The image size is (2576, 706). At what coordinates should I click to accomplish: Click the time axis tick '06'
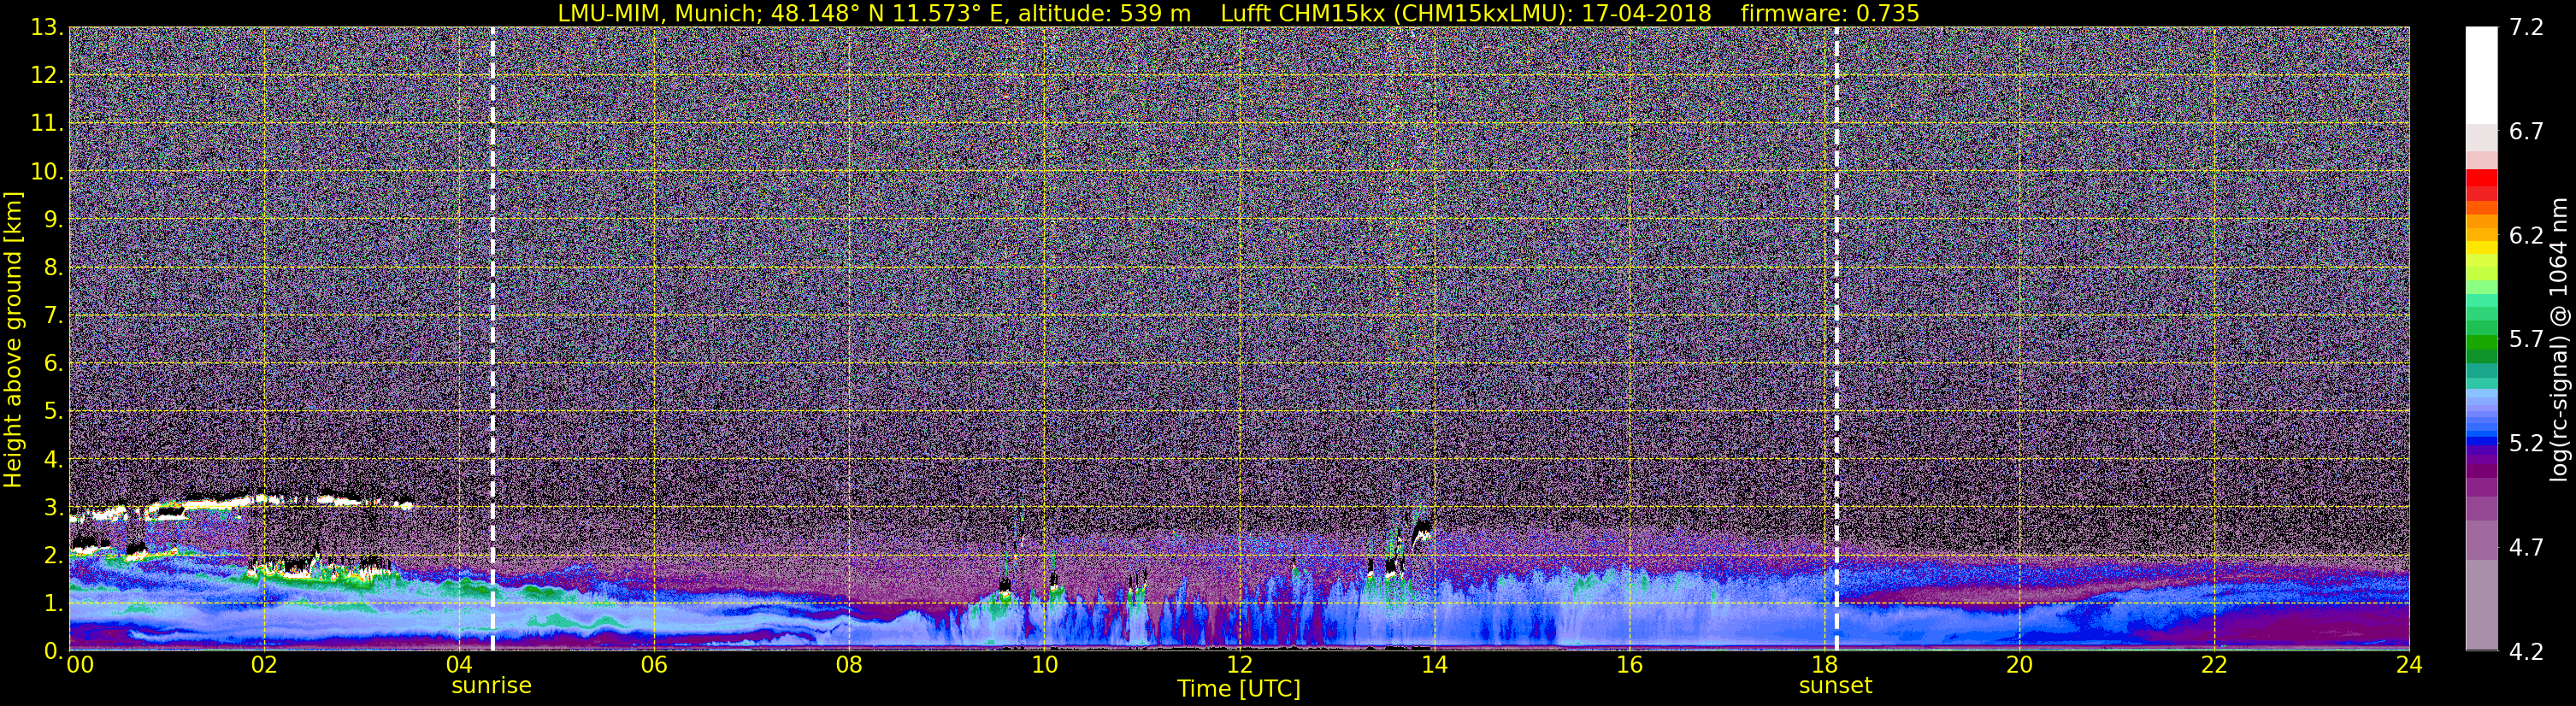click(x=654, y=666)
